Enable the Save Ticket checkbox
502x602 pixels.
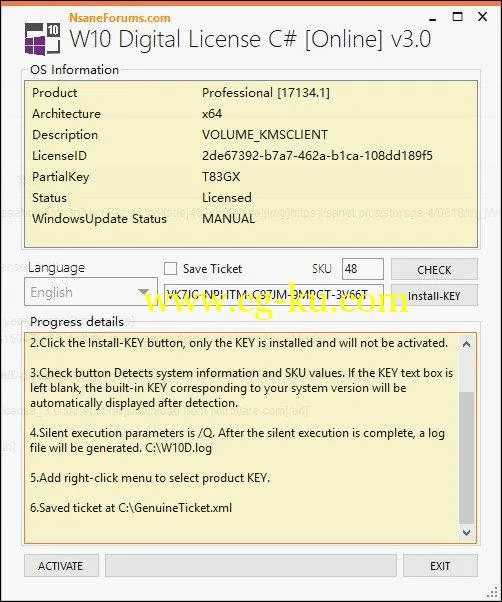coord(170,269)
